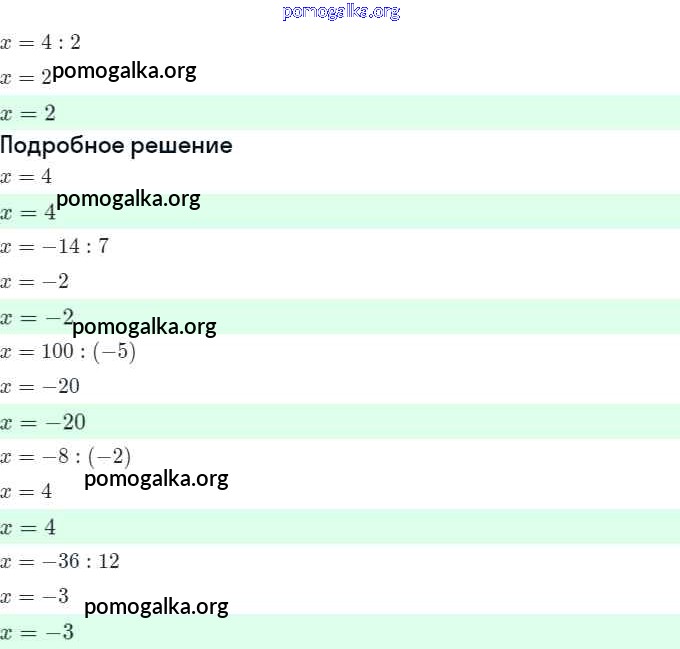Screen dimensions: 680x649
Task: Click the pomogalka.org watermark beside x = −3
Action: click(156, 607)
